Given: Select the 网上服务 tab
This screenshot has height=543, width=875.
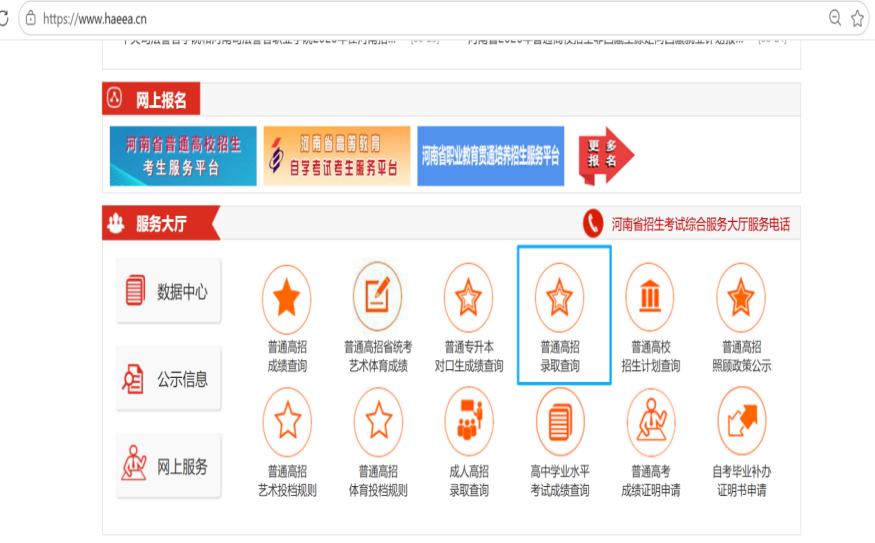Looking at the screenshot, I should tap(169, 466).
